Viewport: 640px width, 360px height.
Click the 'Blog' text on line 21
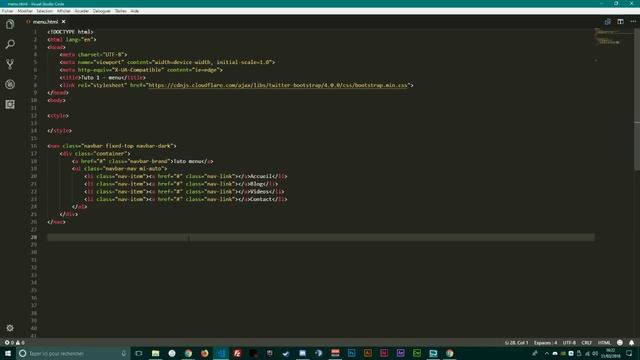pyautogui.click(x=256, y=184)
